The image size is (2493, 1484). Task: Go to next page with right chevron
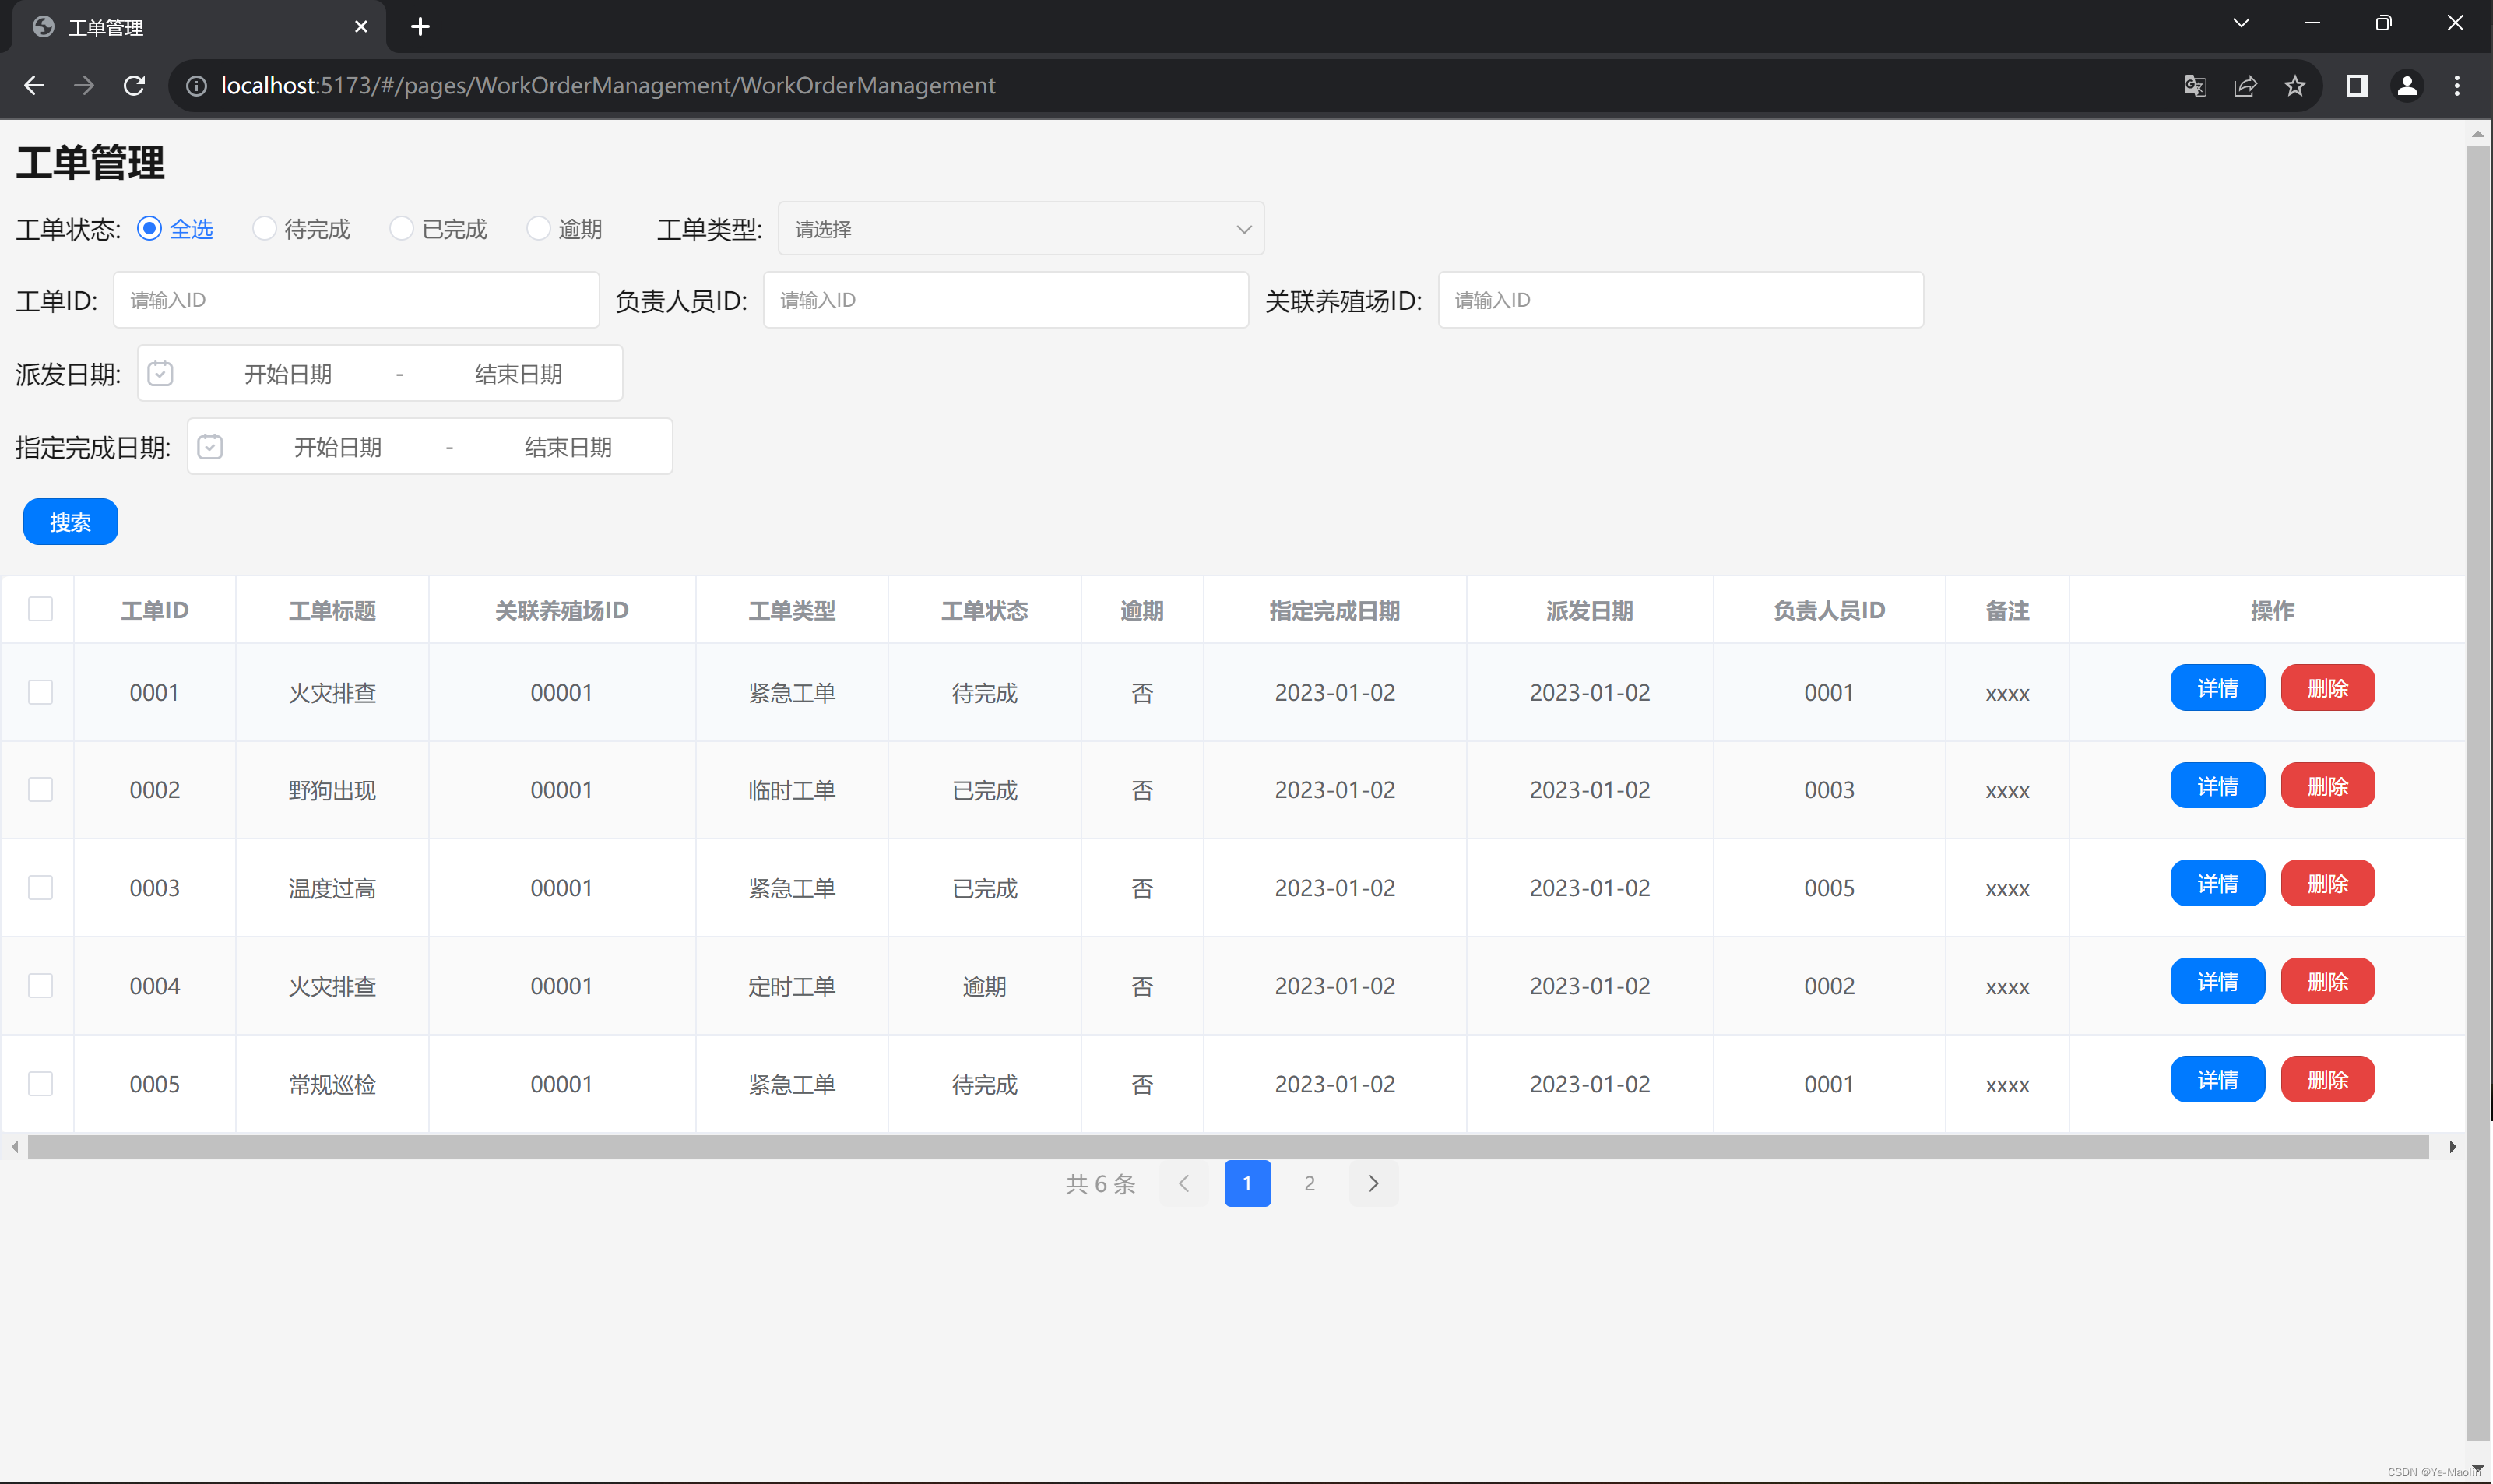pyautogui.click(x=1373, y=1184)
